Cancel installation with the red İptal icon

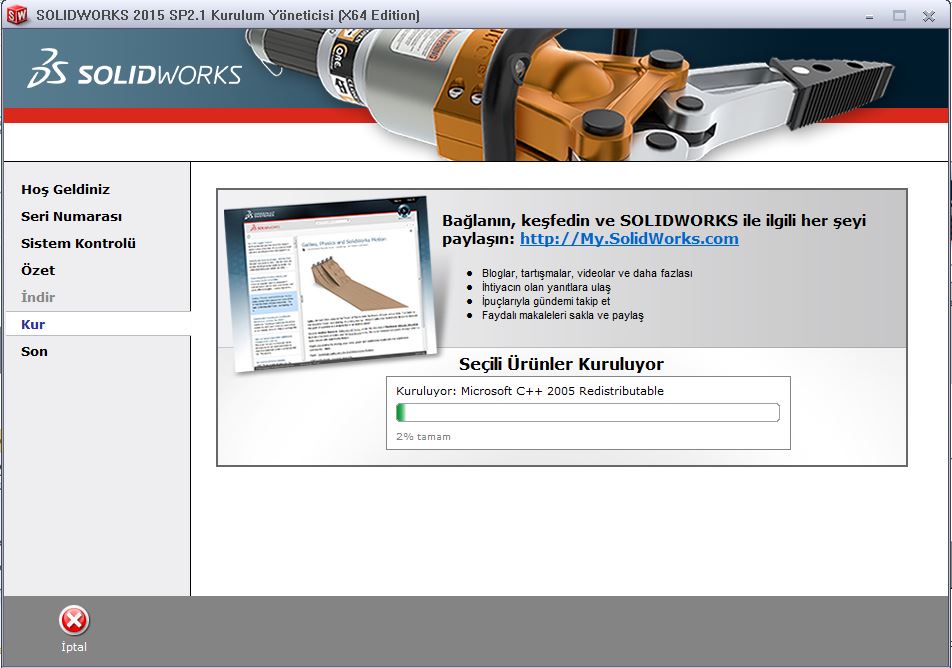coord(74,621)
